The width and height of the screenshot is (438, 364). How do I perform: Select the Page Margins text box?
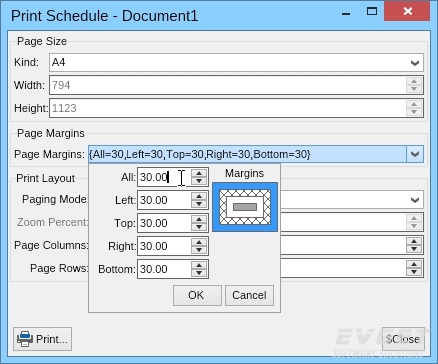tap(247, 154)
